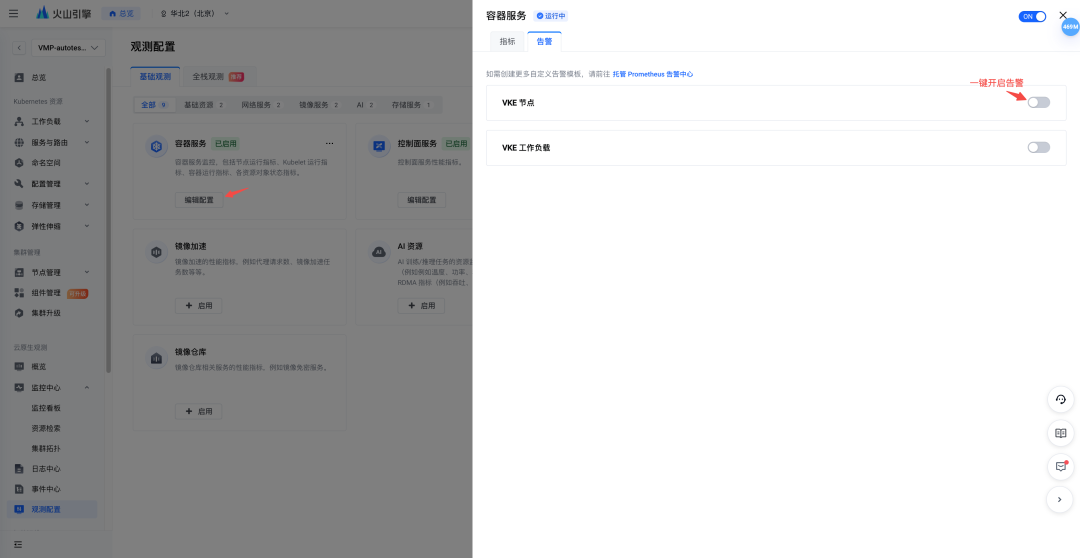Click the back arrow beside cluster selector
Screen dimensions: 1080x558
point(19,48)
